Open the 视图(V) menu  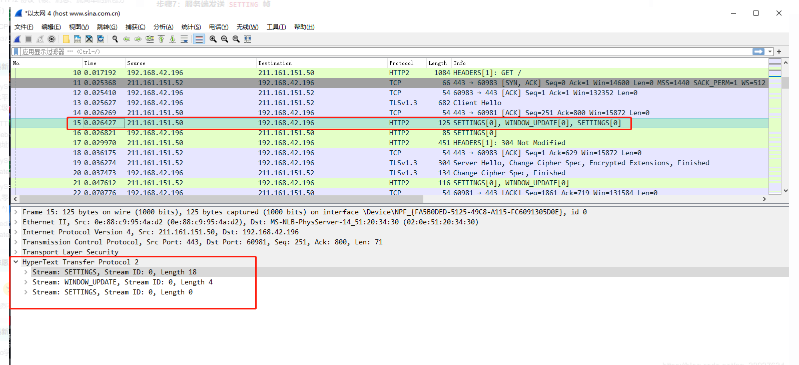click(79, 27)
